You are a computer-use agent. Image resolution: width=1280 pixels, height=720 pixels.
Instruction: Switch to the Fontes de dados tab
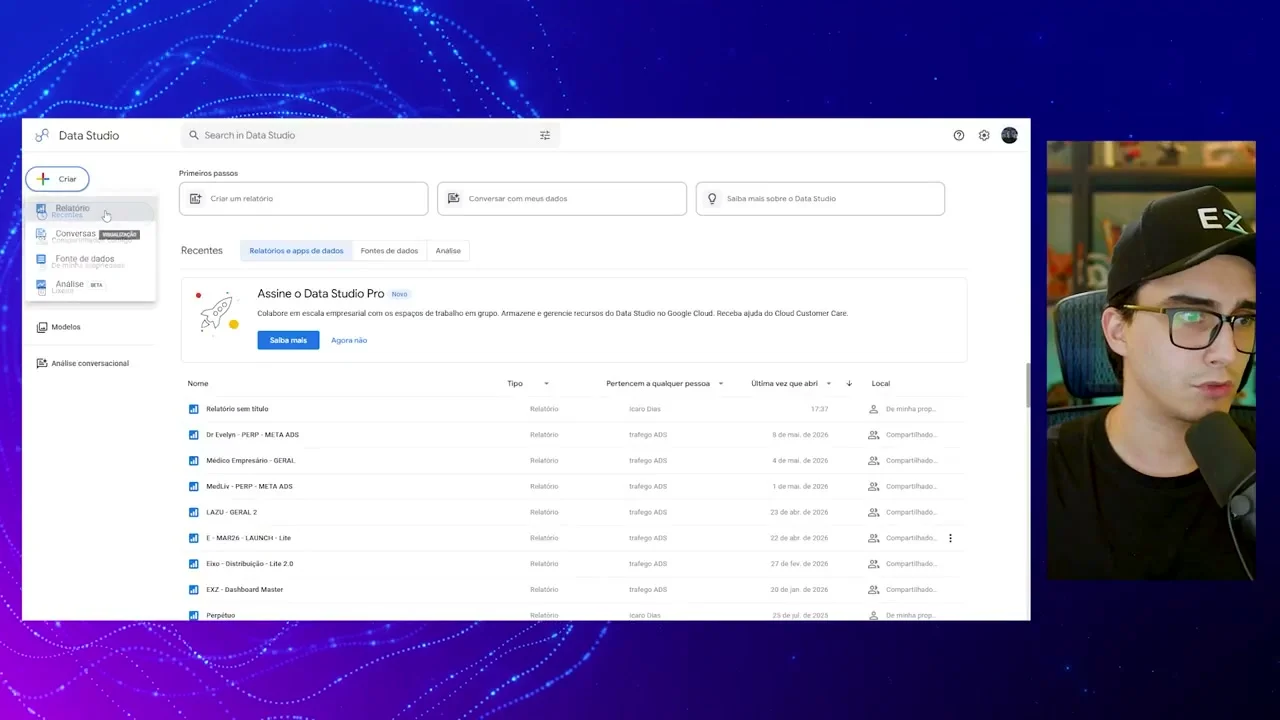389,251
